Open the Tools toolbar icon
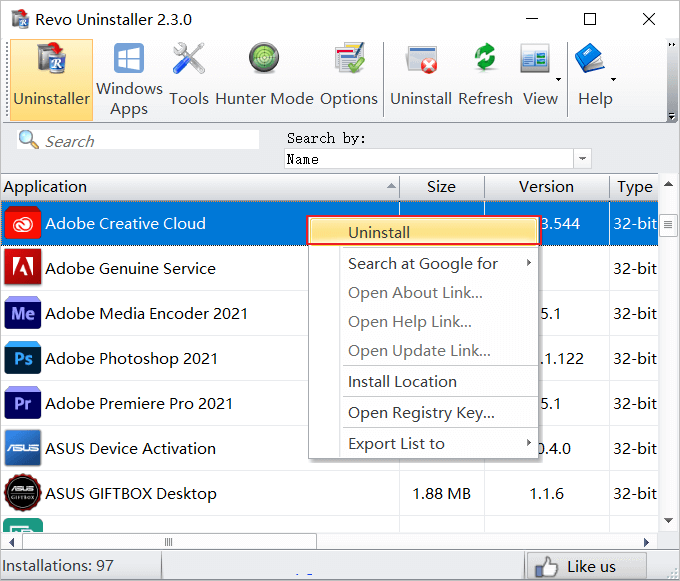 click(188, 78)
